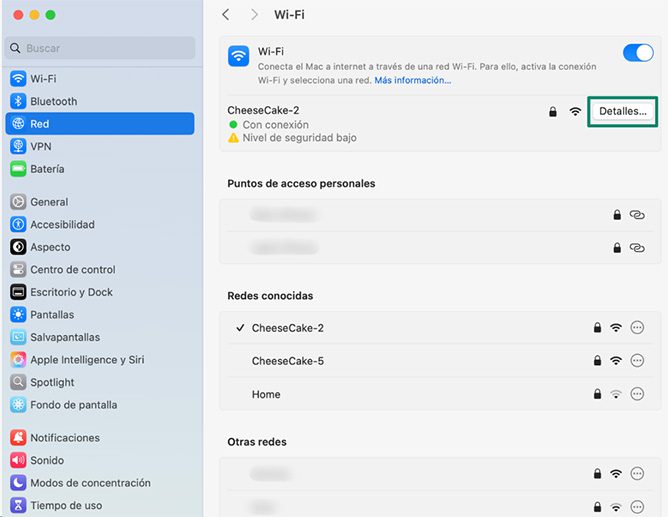Open Fondo de pantalla icon
Image resolution: width=668 pixels, height=517 pixels.
[x=18, y=405]
